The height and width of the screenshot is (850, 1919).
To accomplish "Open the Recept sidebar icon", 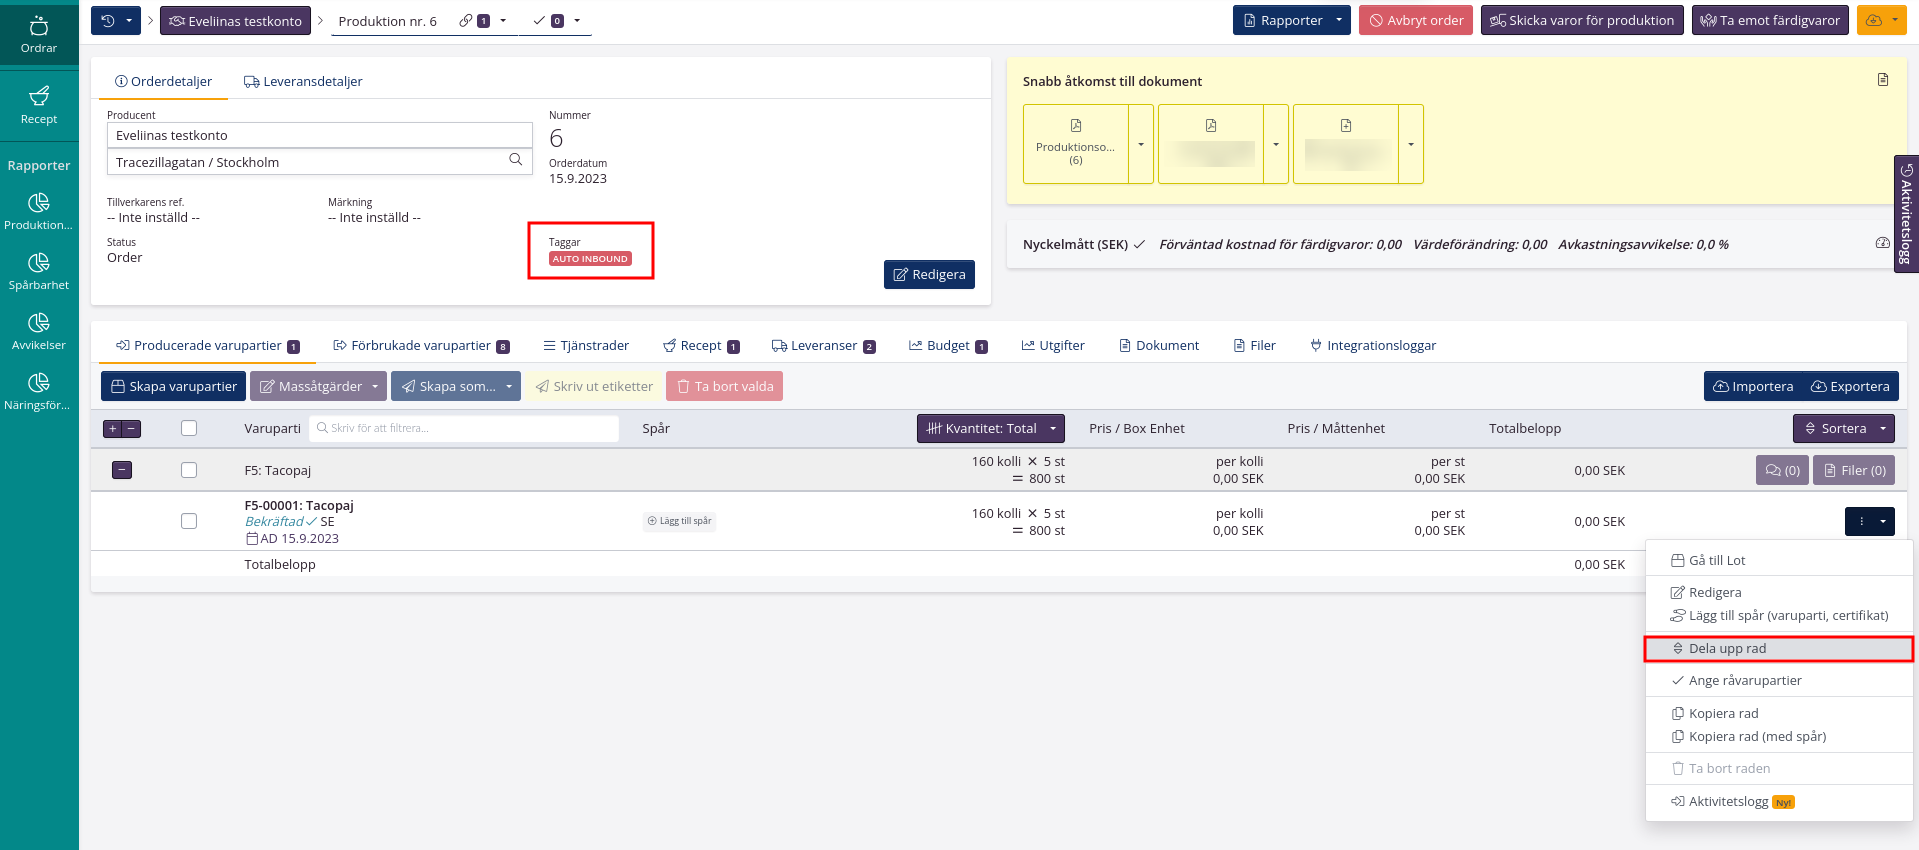I will [x=39, y=105].
